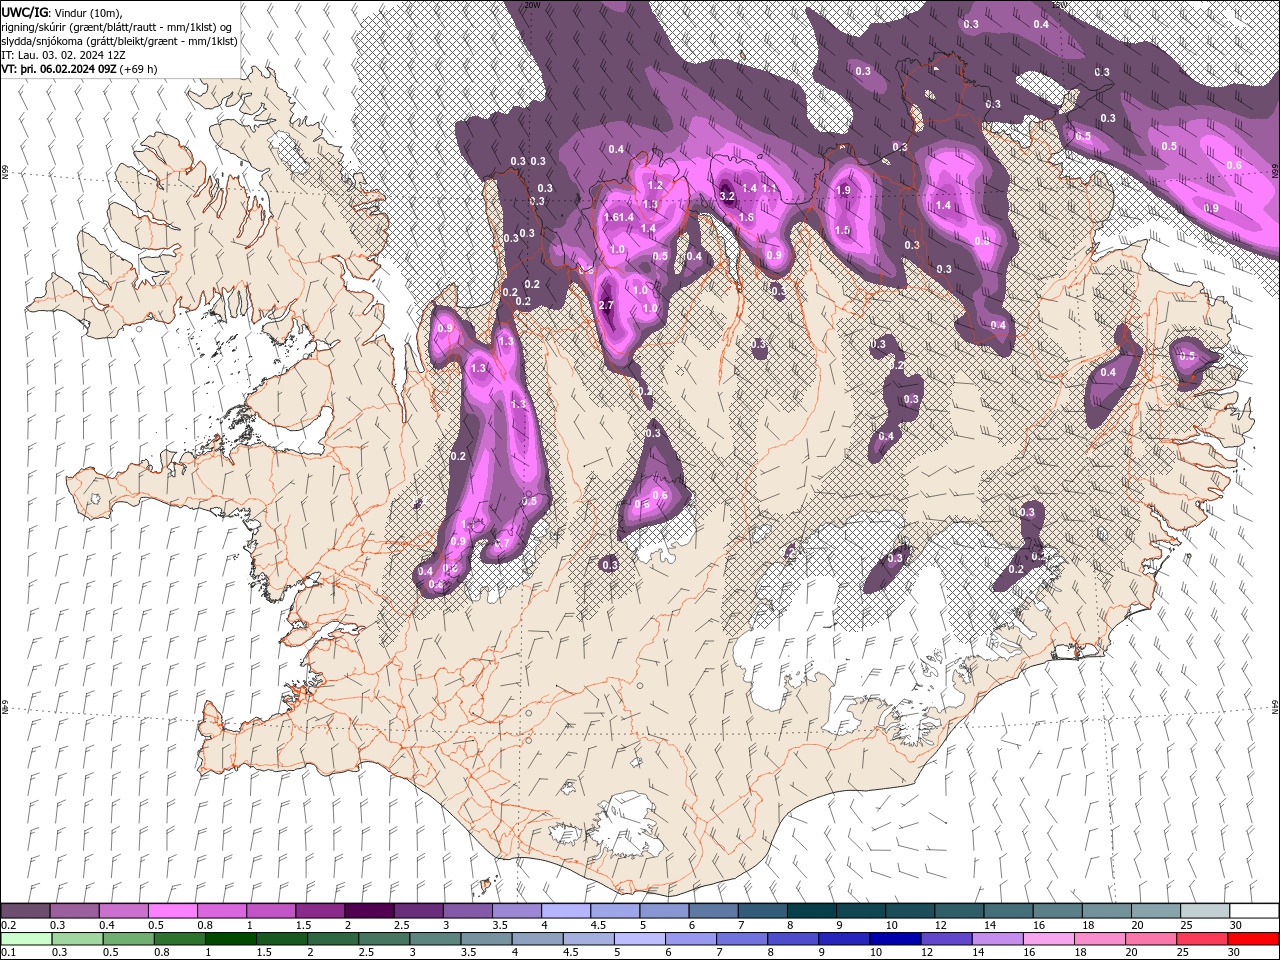The image size is (1280, 960).
Task: Select the IT: Lau. 03. 02. 2024 12Z line
Action: point(64,55)
